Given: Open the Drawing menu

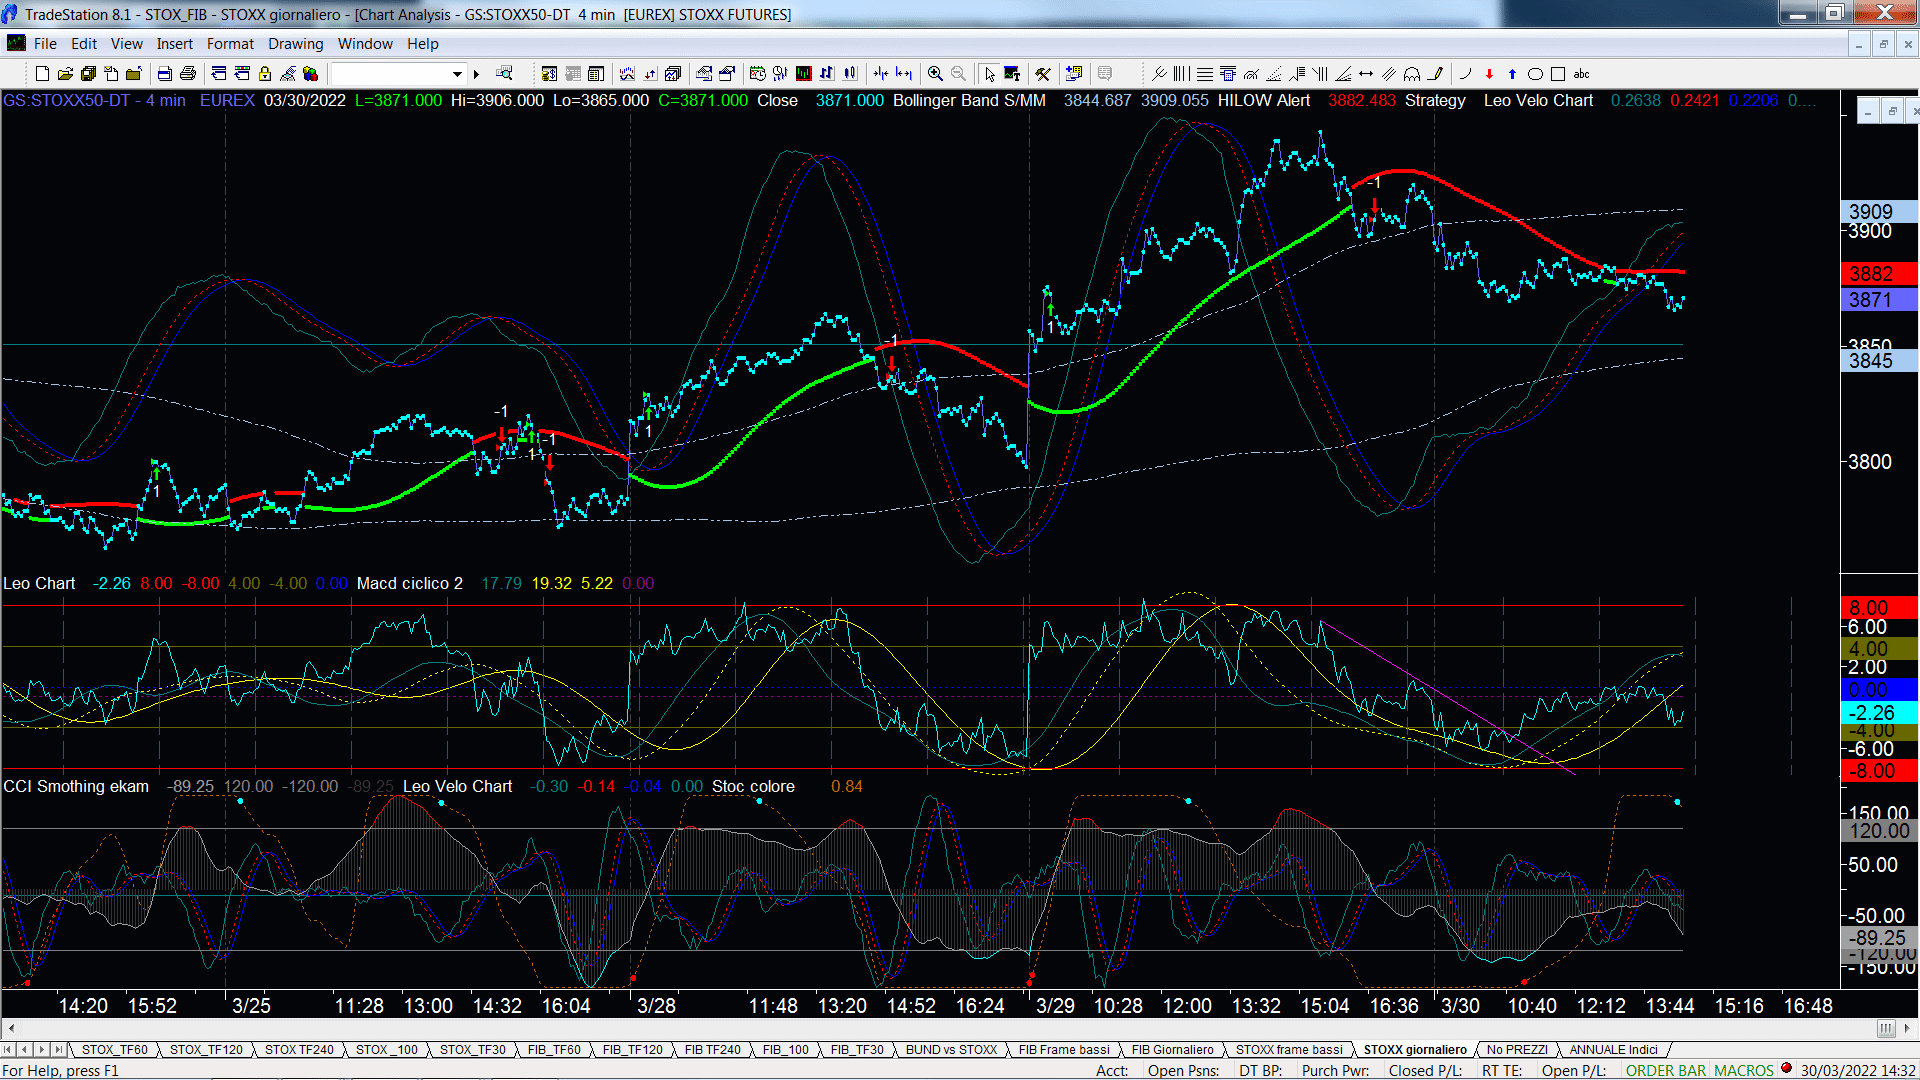Looking at the screenshot, I should coord(295,44).
